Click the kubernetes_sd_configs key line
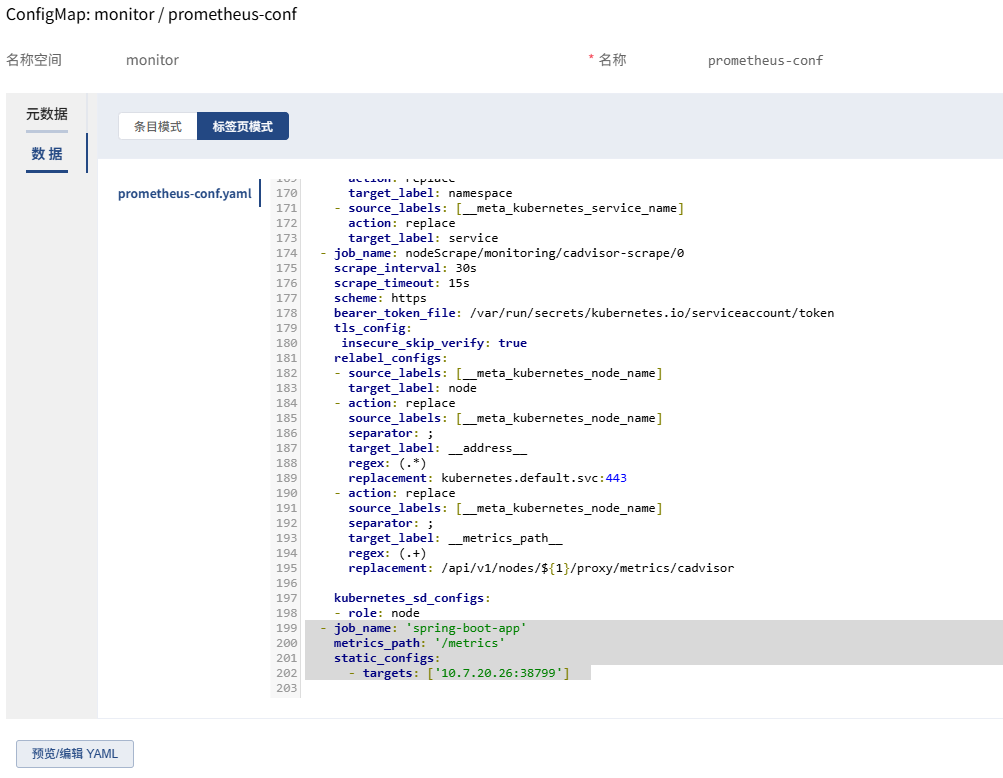1003x778 pixels. tap(412, 598)
